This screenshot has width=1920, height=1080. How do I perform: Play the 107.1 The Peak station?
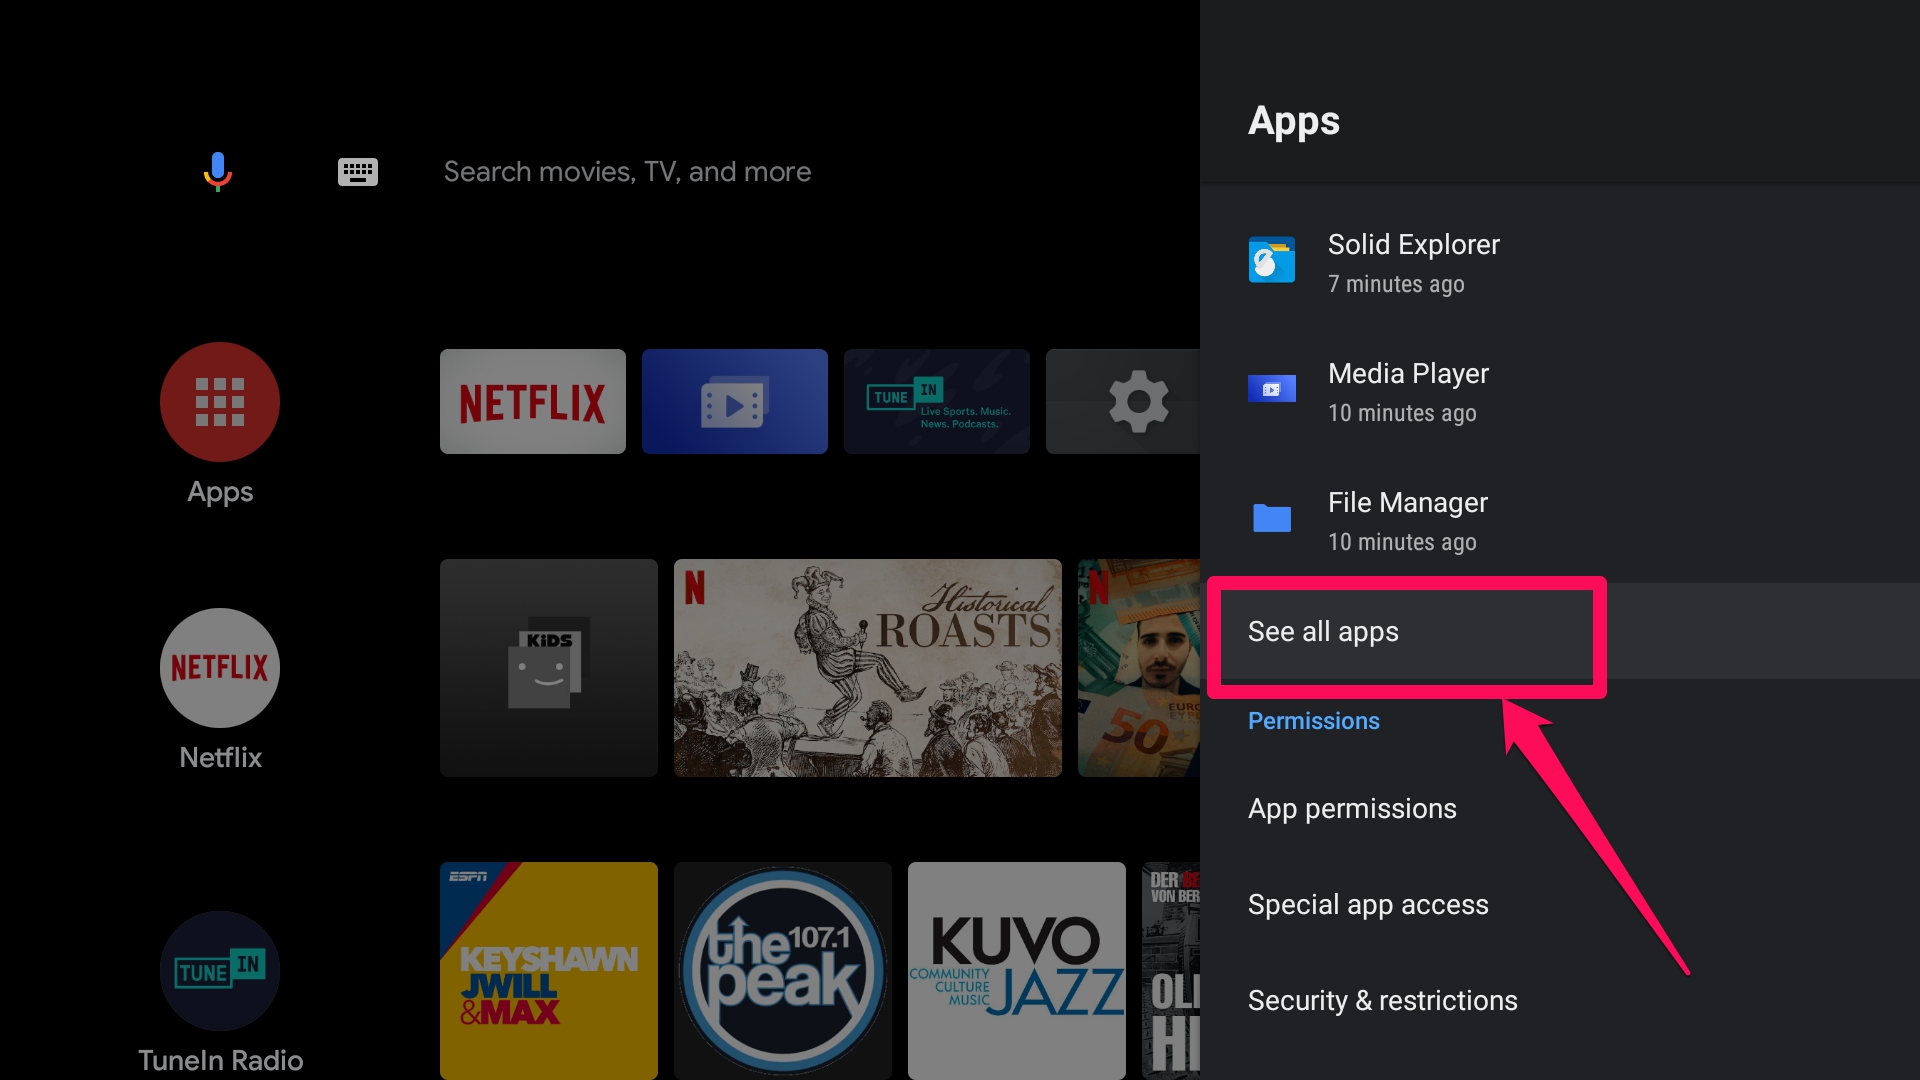click(x=783, y=971)
